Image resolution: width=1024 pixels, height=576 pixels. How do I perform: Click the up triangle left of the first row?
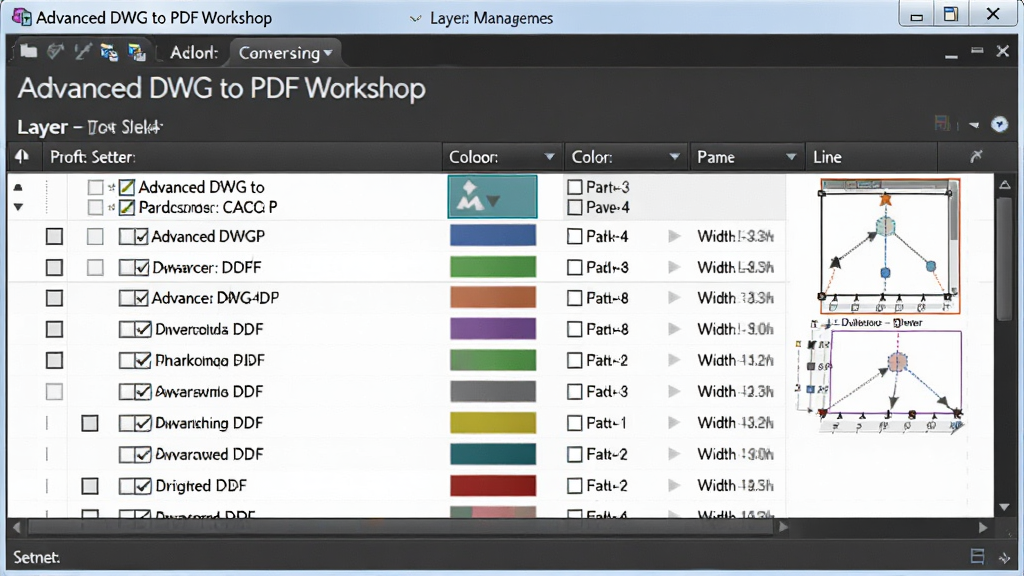click(x=18, y=187)
